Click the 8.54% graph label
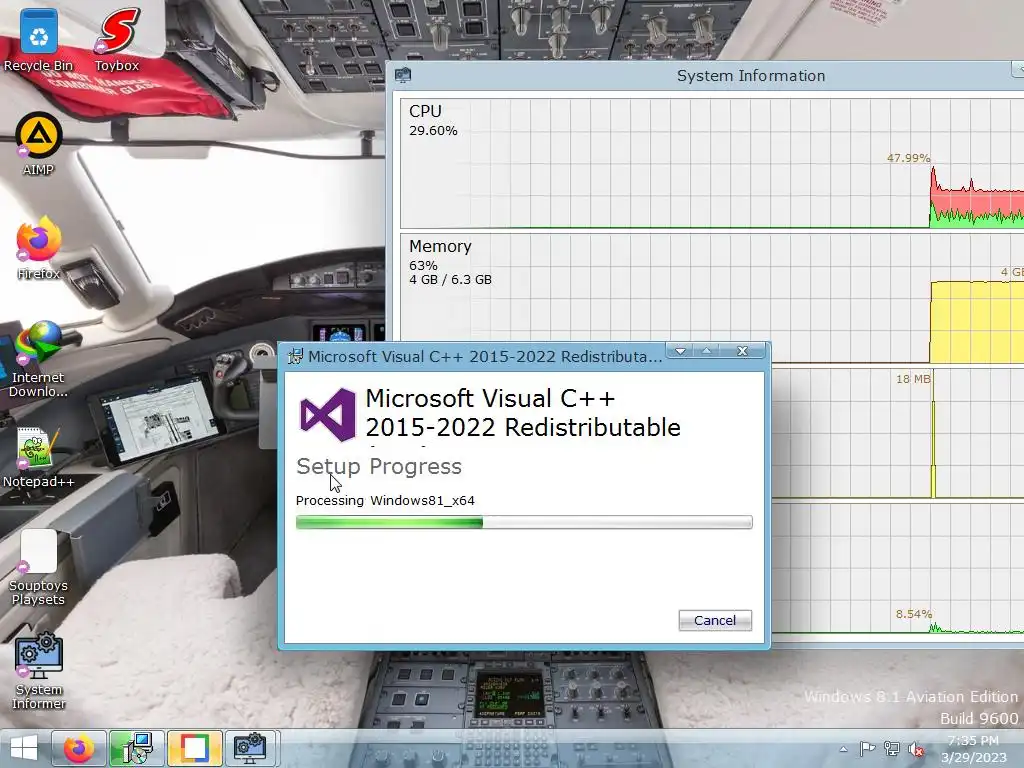This screenshot has height=768, width=1024. tap(914, 614)
